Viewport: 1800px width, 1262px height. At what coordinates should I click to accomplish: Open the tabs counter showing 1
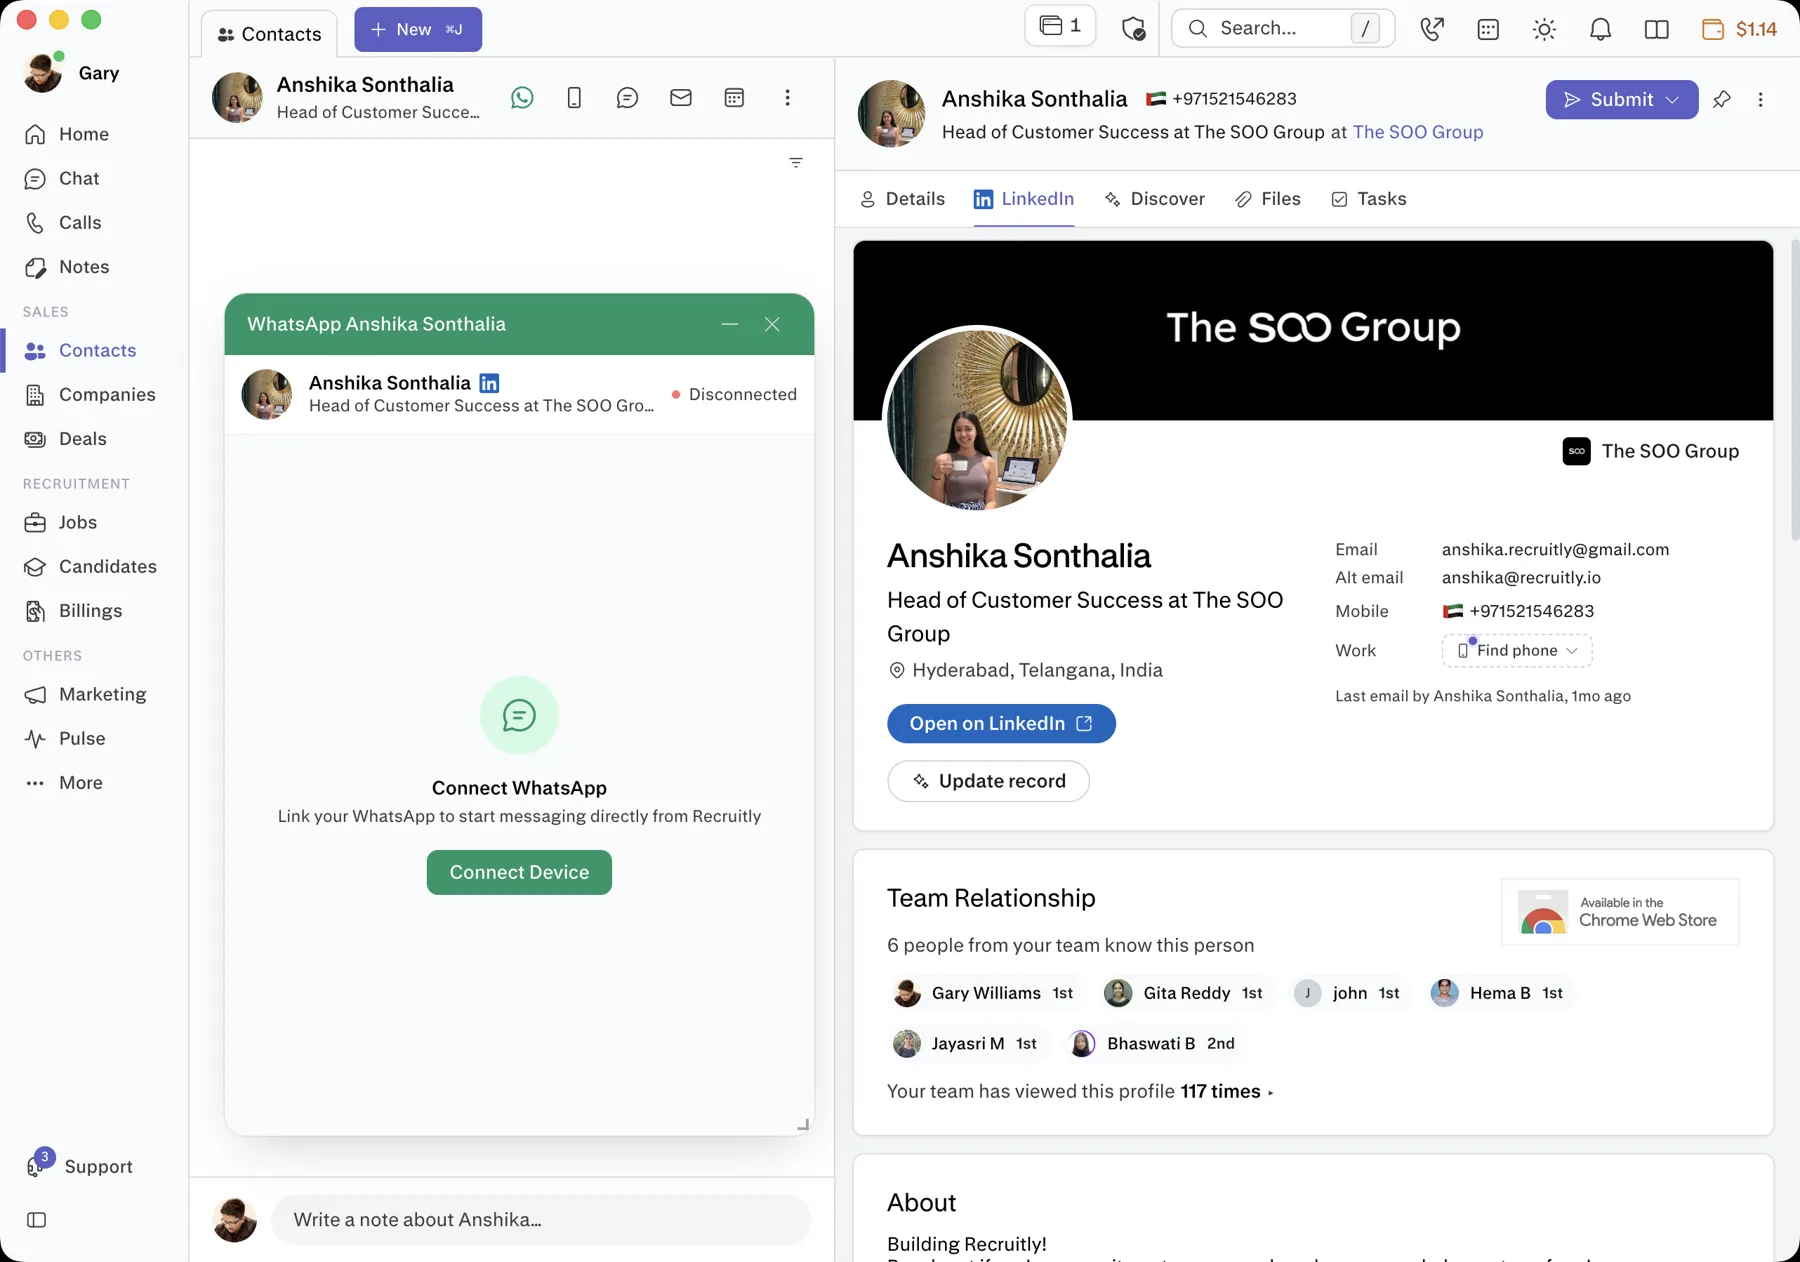(1060, 26)
